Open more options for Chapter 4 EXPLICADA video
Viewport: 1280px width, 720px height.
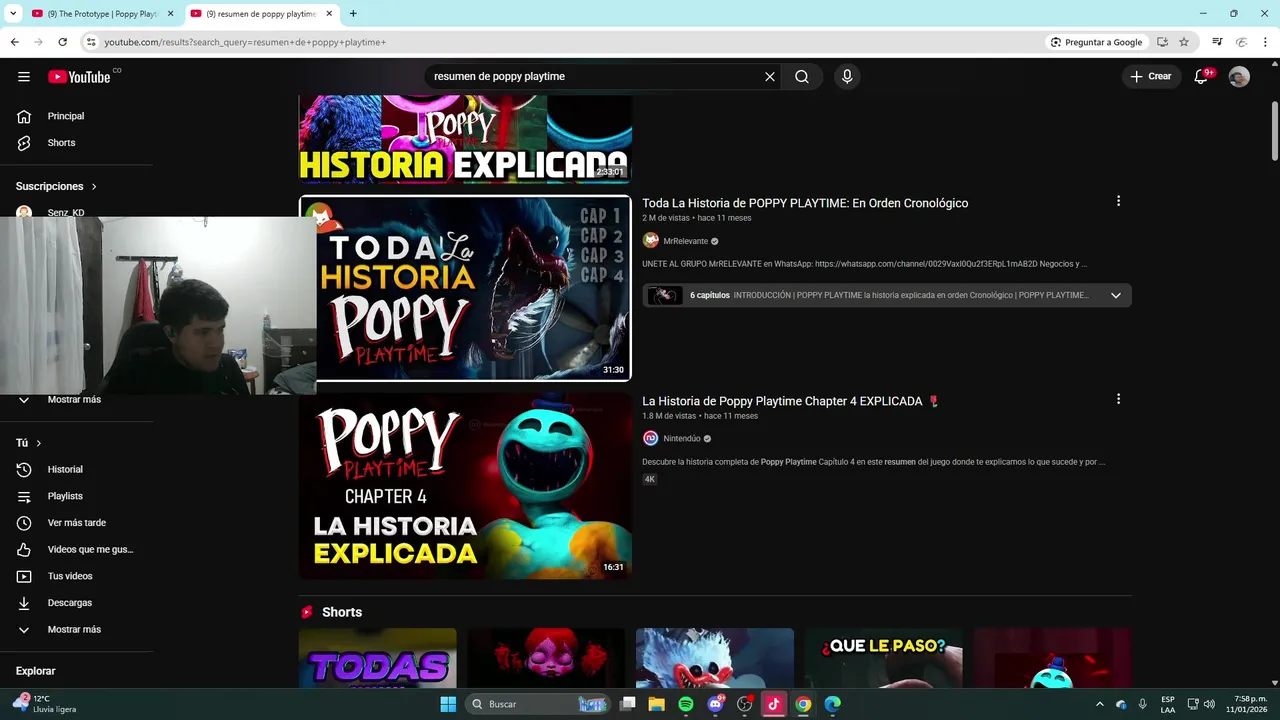(x=1118, y=399)
